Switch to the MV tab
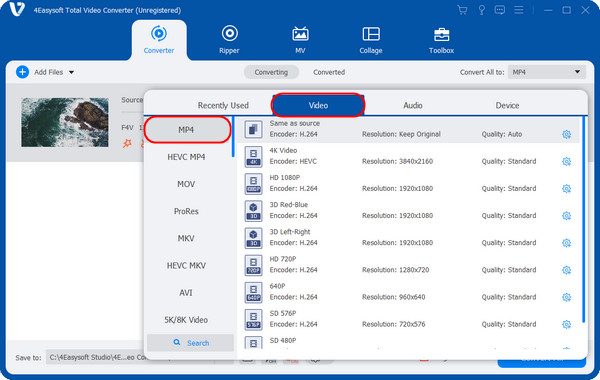The height and width of the screenshot is (380, 600). click(x=300, y=40)
